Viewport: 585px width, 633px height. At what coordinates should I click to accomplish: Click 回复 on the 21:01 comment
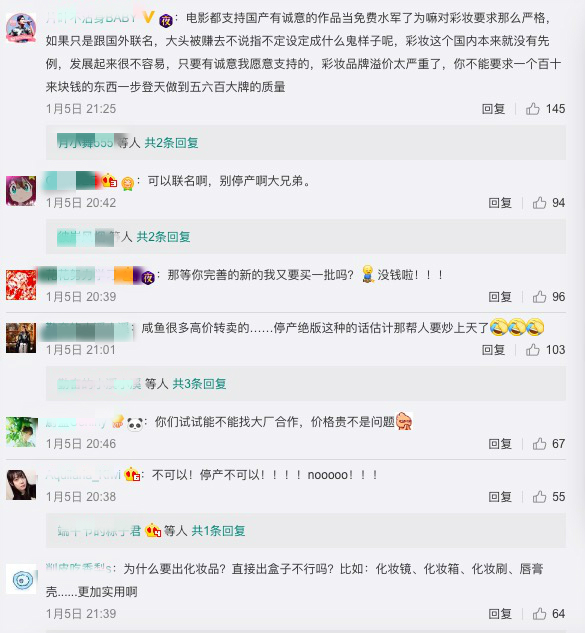[493, 350]
